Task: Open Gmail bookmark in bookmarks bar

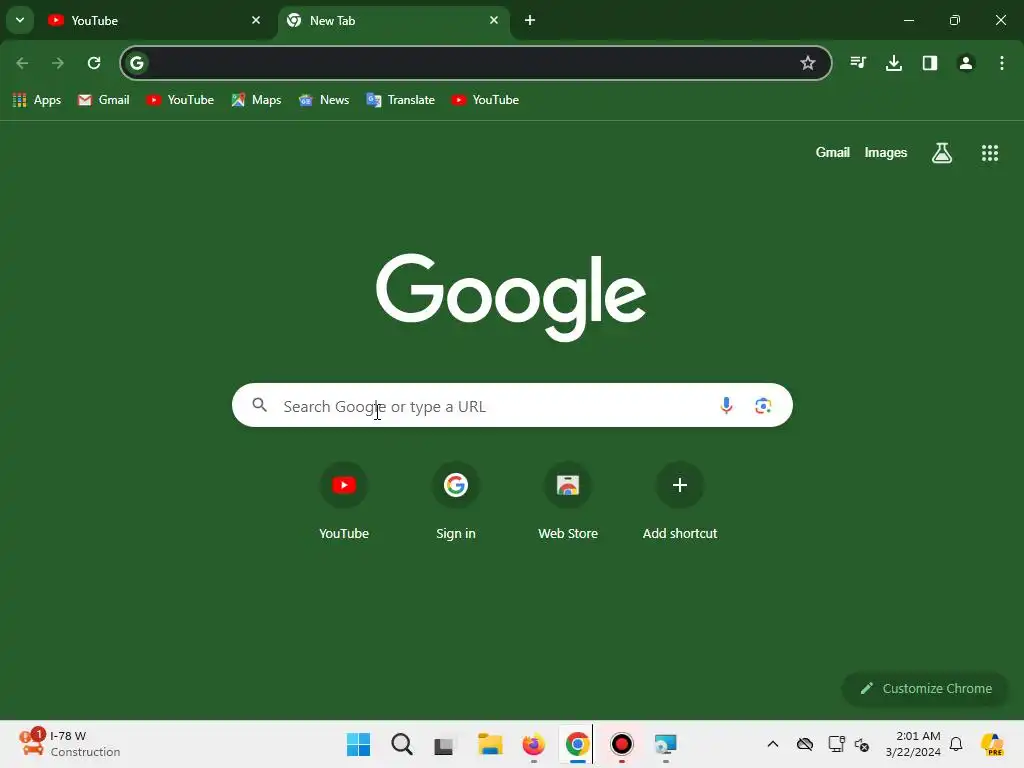Action: 103,100
